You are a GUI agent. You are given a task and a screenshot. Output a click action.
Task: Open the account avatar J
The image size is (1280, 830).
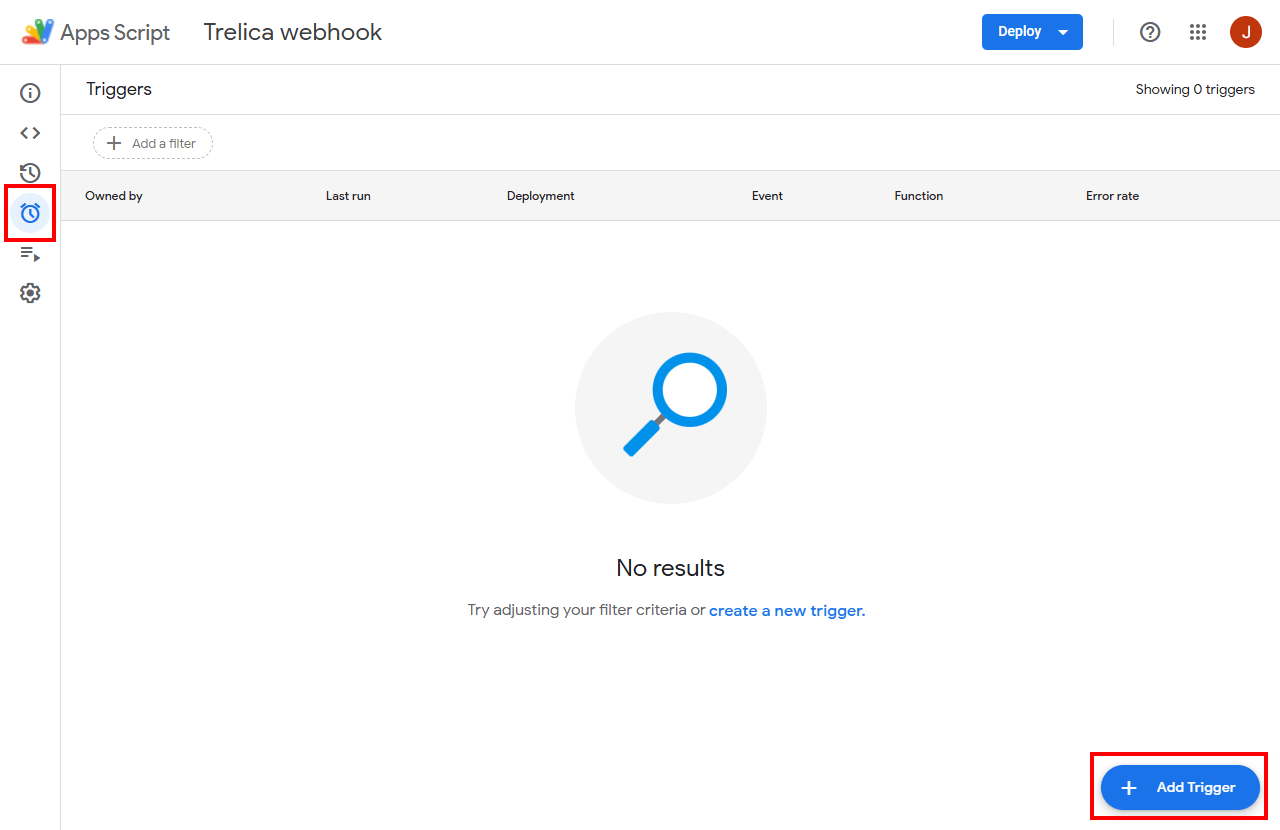1245,32
